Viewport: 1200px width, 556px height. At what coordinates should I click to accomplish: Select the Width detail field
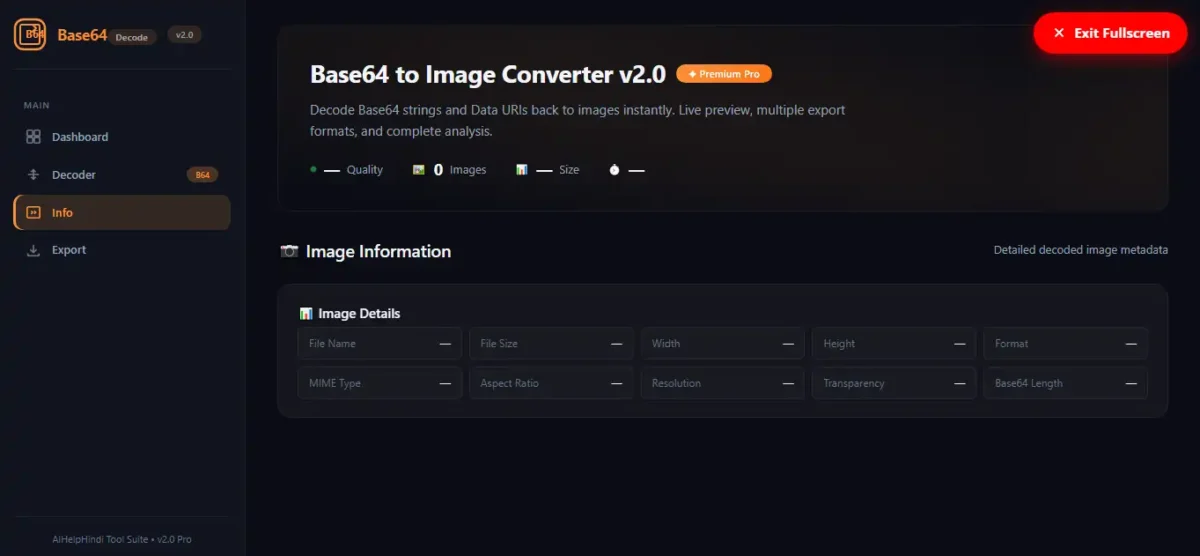click(723, 344)
